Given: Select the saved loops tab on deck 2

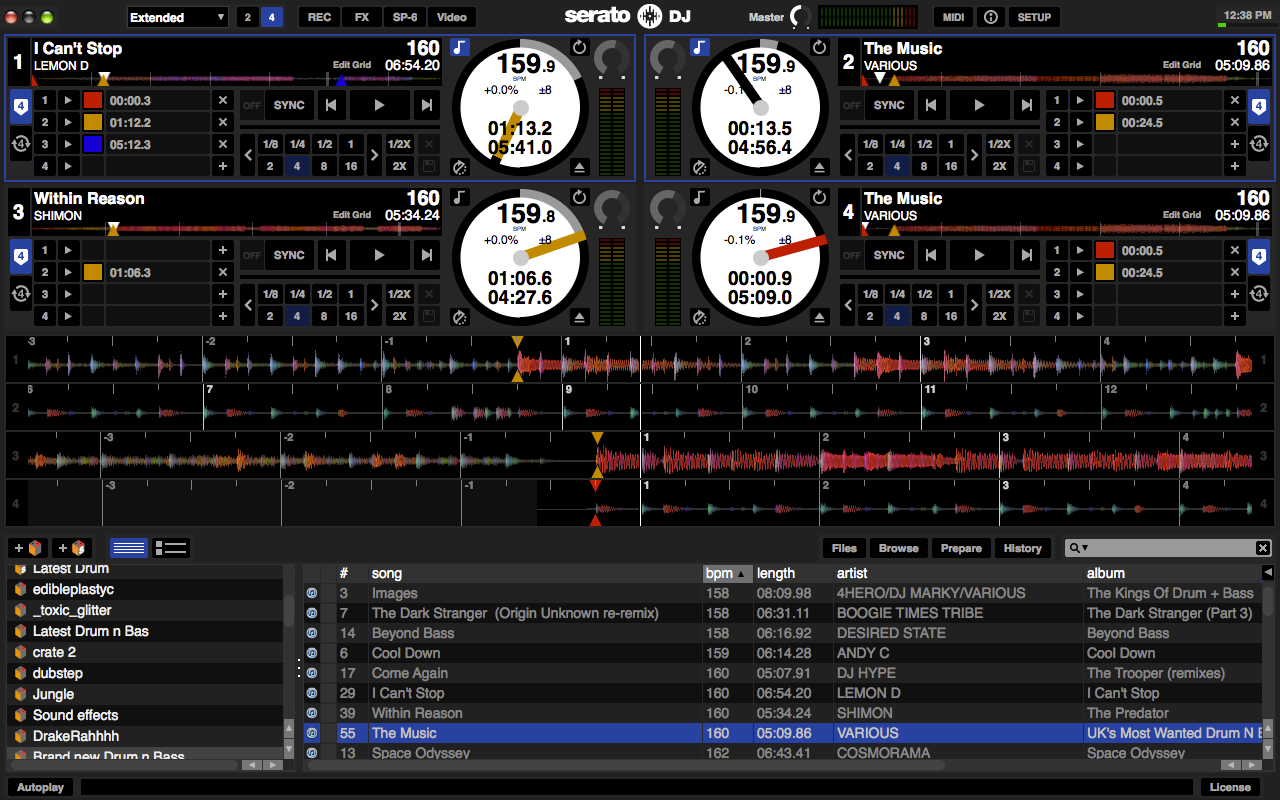Looking at the screenshot, I should [1258, 144].
